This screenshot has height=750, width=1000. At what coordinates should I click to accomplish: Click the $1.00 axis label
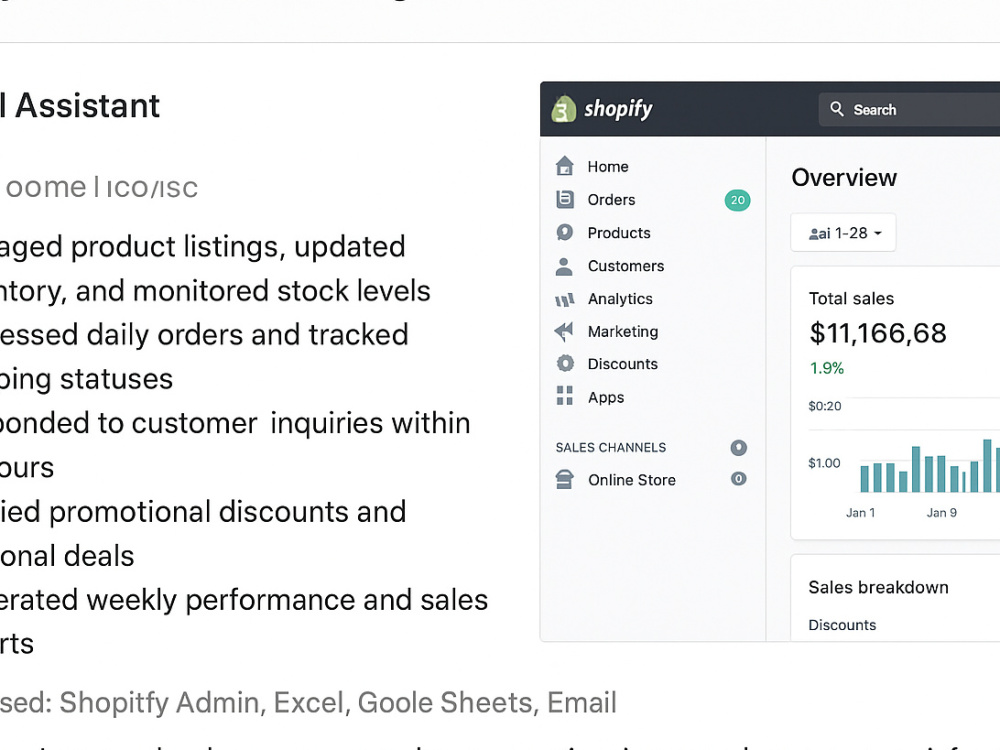824,463
